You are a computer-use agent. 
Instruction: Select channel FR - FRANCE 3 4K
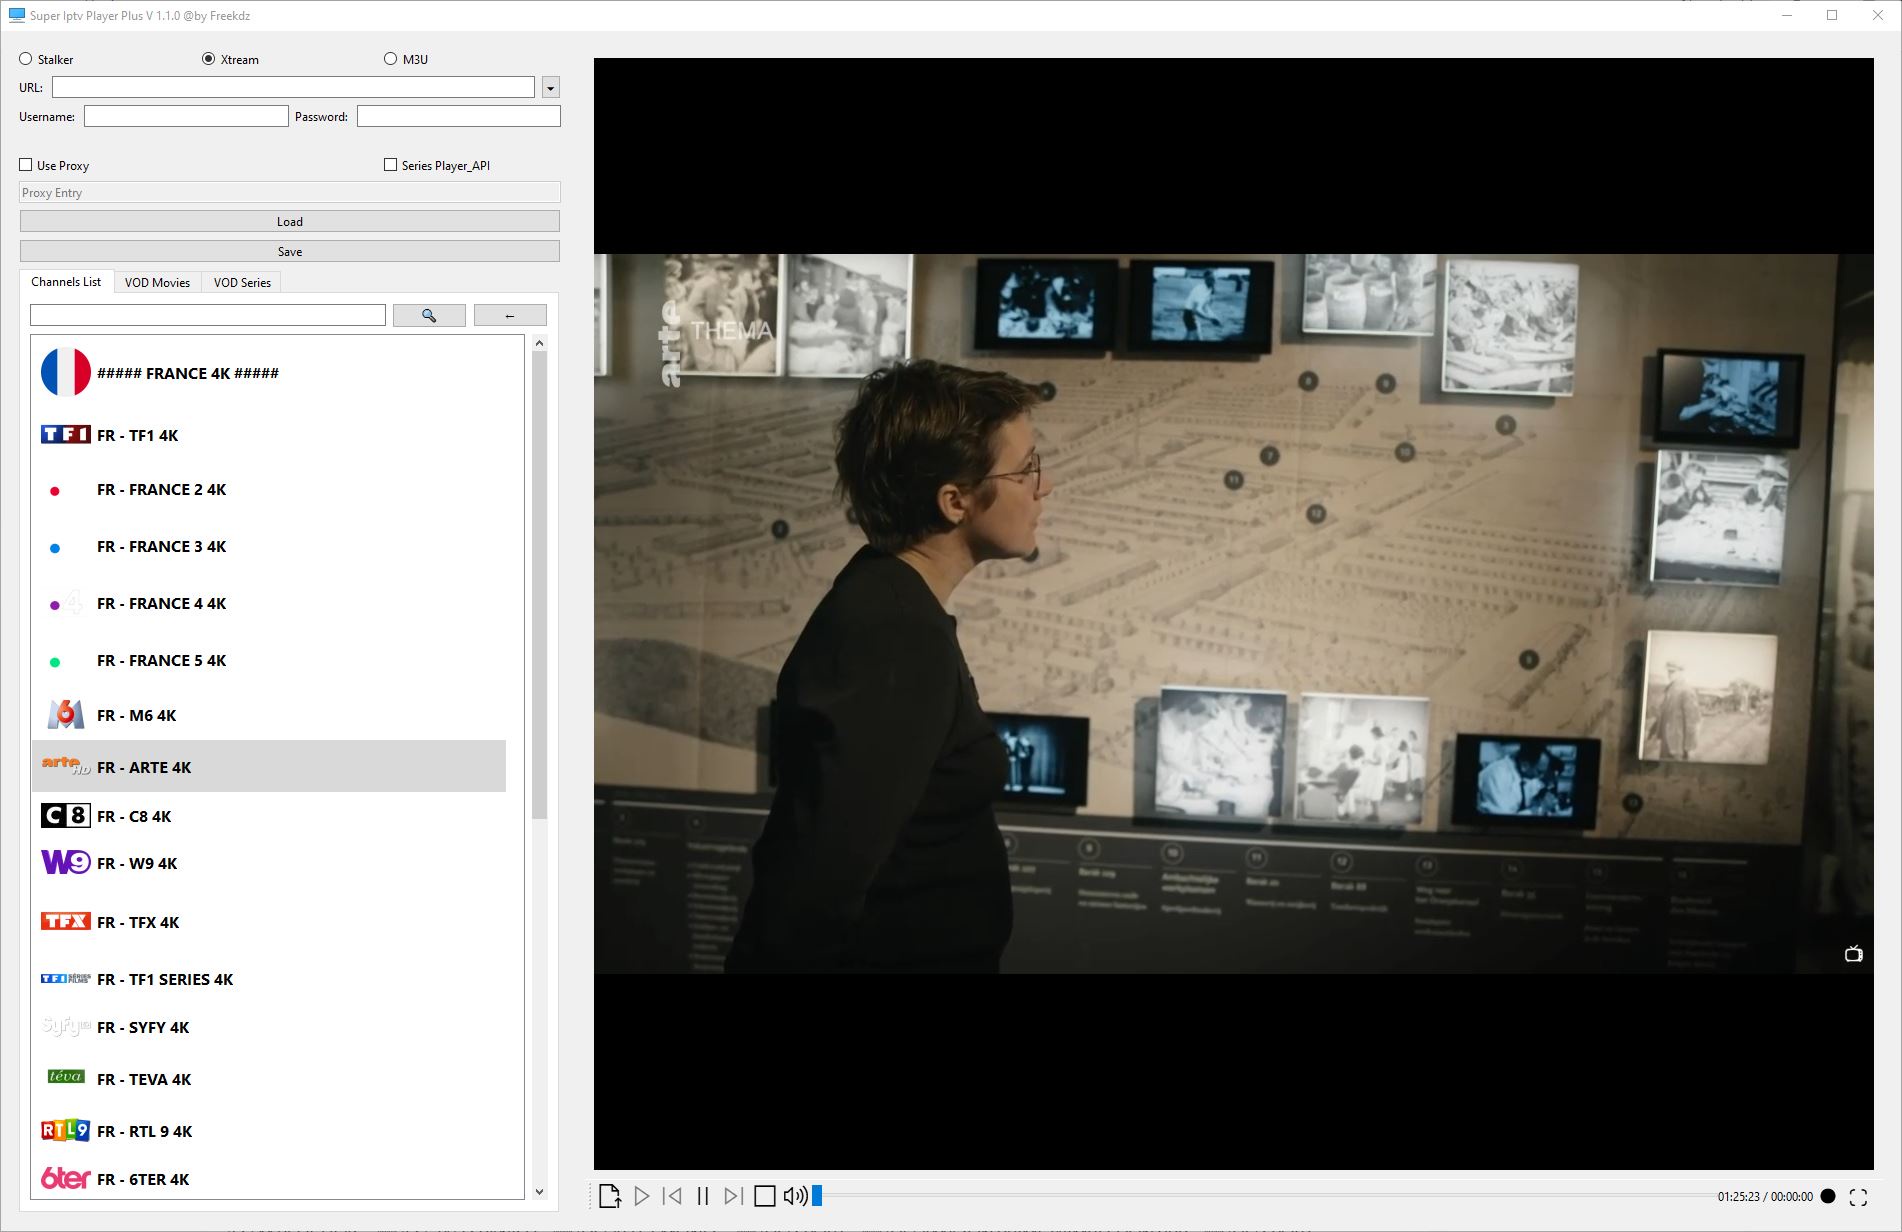pos(269,546)
